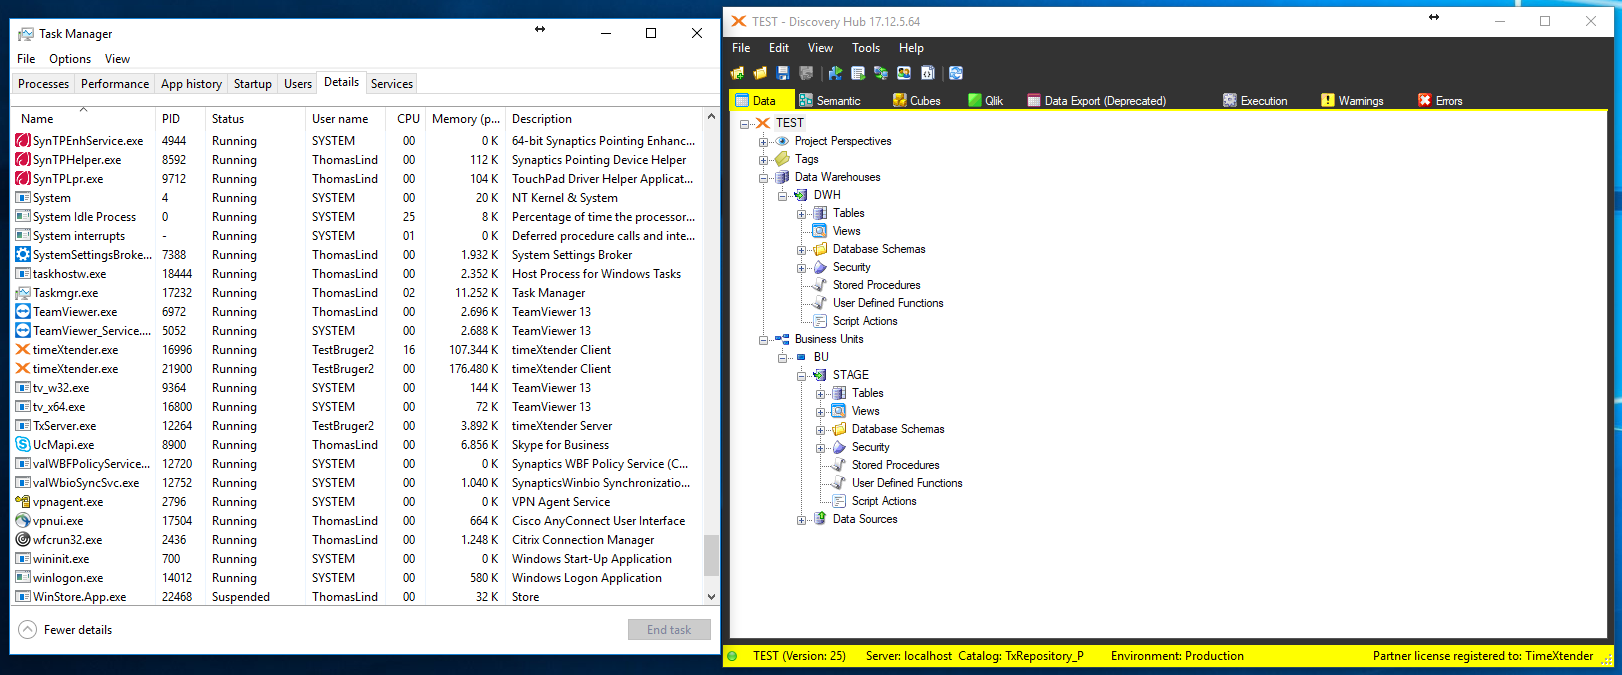
Task: Click the multiple environment transfer icon
Action: [881, 73]
